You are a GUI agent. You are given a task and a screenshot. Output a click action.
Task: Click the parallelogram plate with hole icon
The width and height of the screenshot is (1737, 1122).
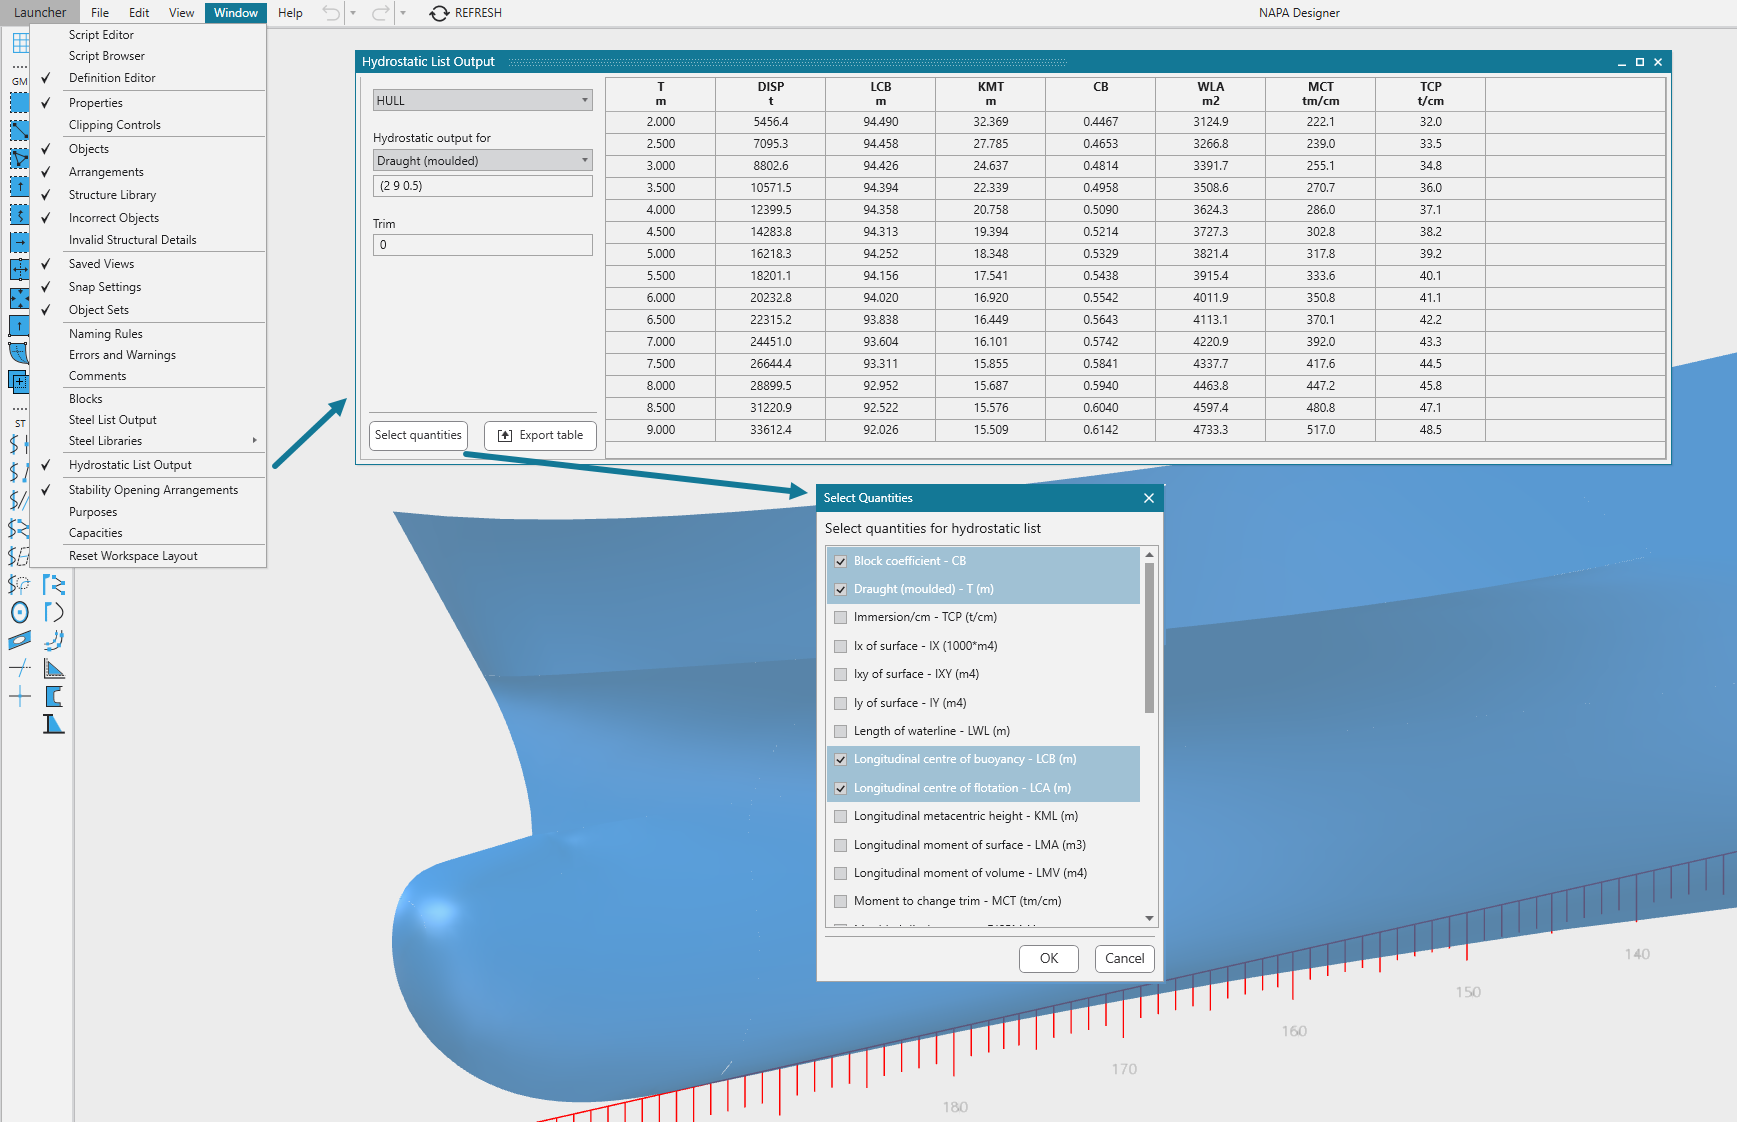tap(20, 641)
